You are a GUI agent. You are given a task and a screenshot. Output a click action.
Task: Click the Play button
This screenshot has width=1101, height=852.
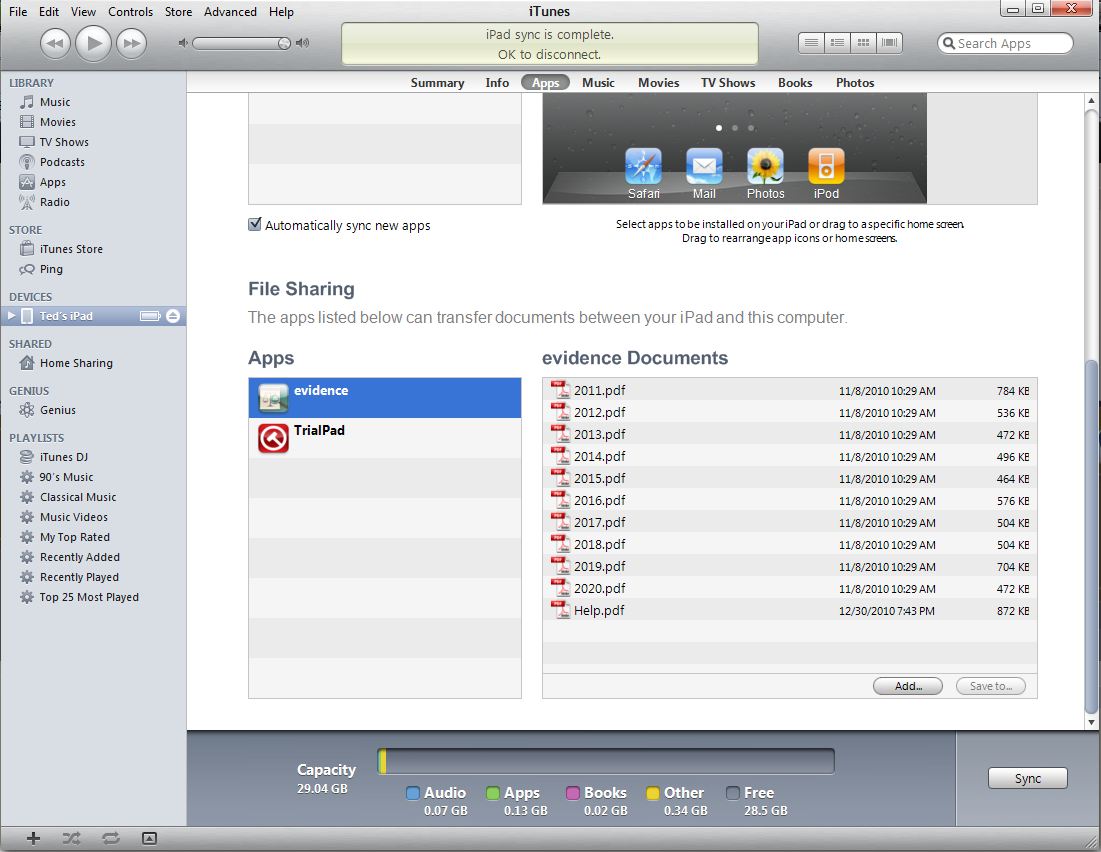[x=93, y=43]
